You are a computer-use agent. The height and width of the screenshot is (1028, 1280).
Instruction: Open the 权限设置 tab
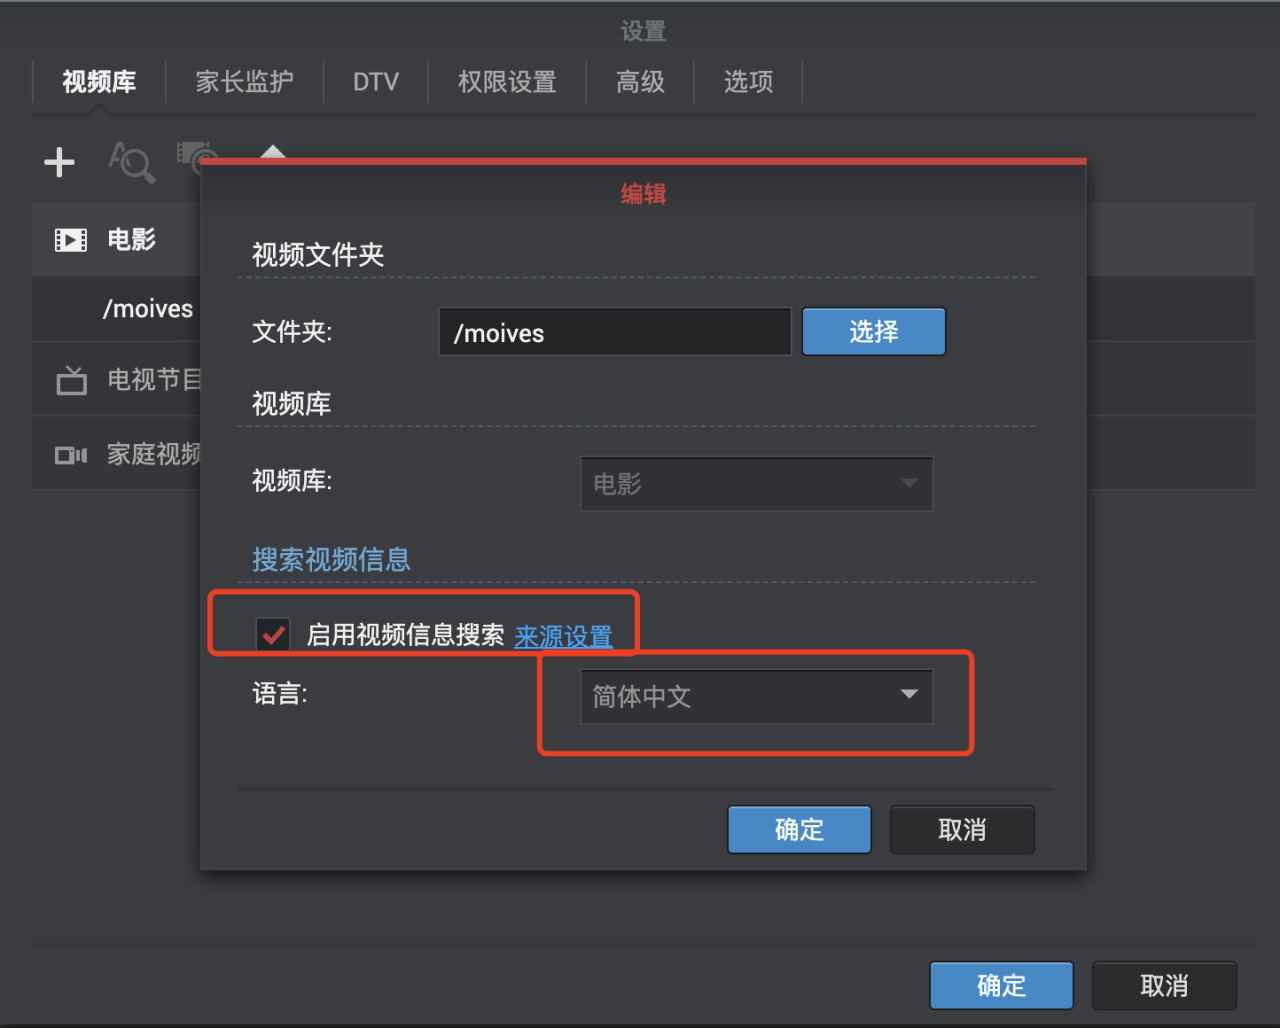507,82
